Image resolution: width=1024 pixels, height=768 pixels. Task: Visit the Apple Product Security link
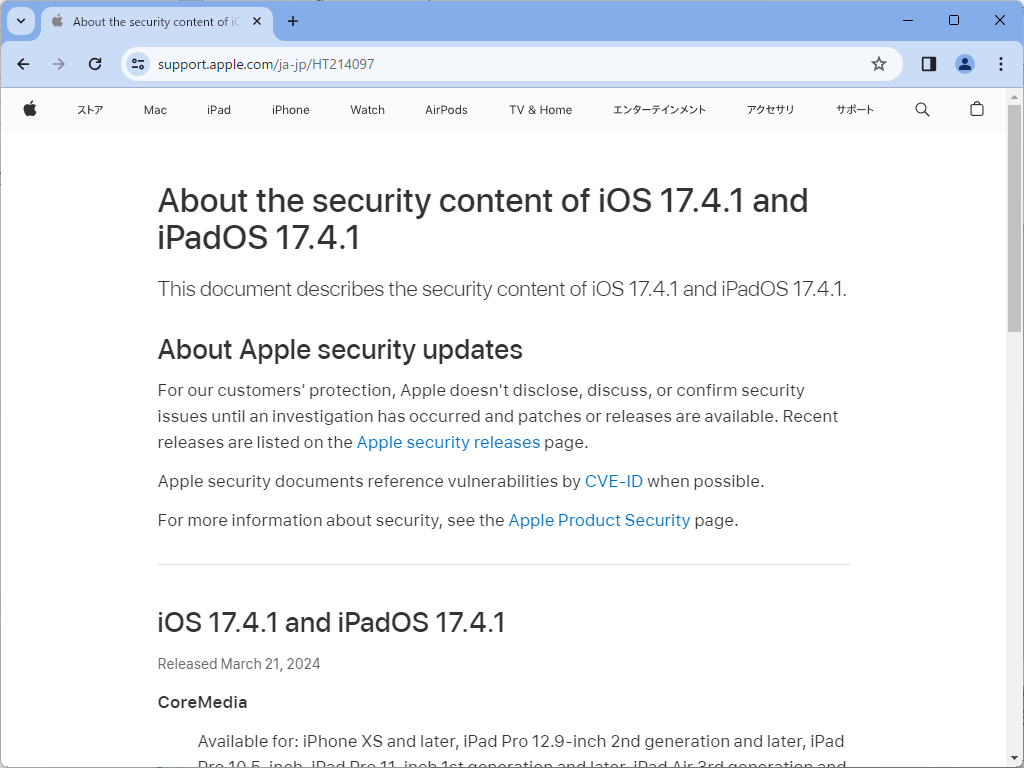599,520
